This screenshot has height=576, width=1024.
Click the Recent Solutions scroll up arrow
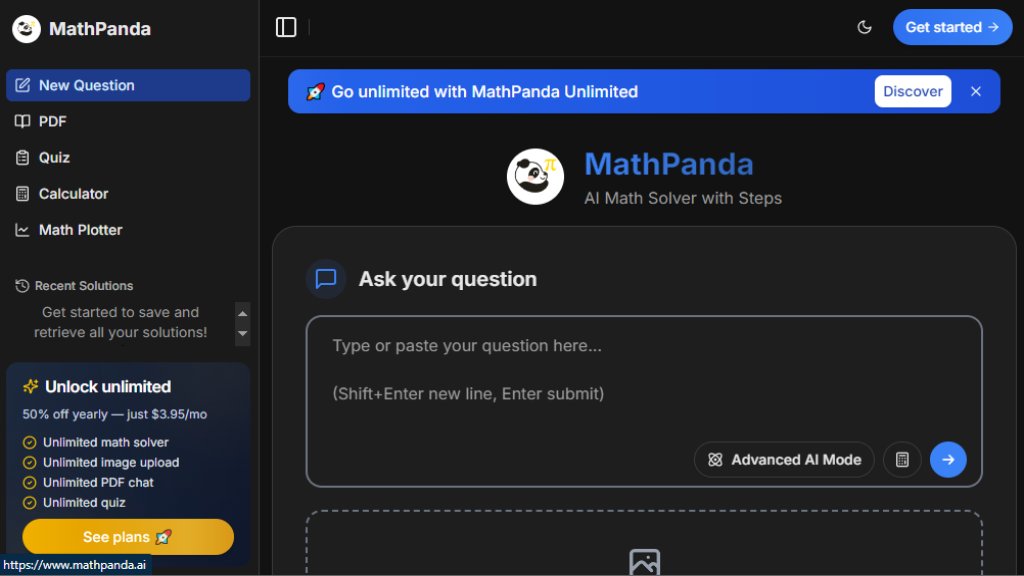point(242,313)
